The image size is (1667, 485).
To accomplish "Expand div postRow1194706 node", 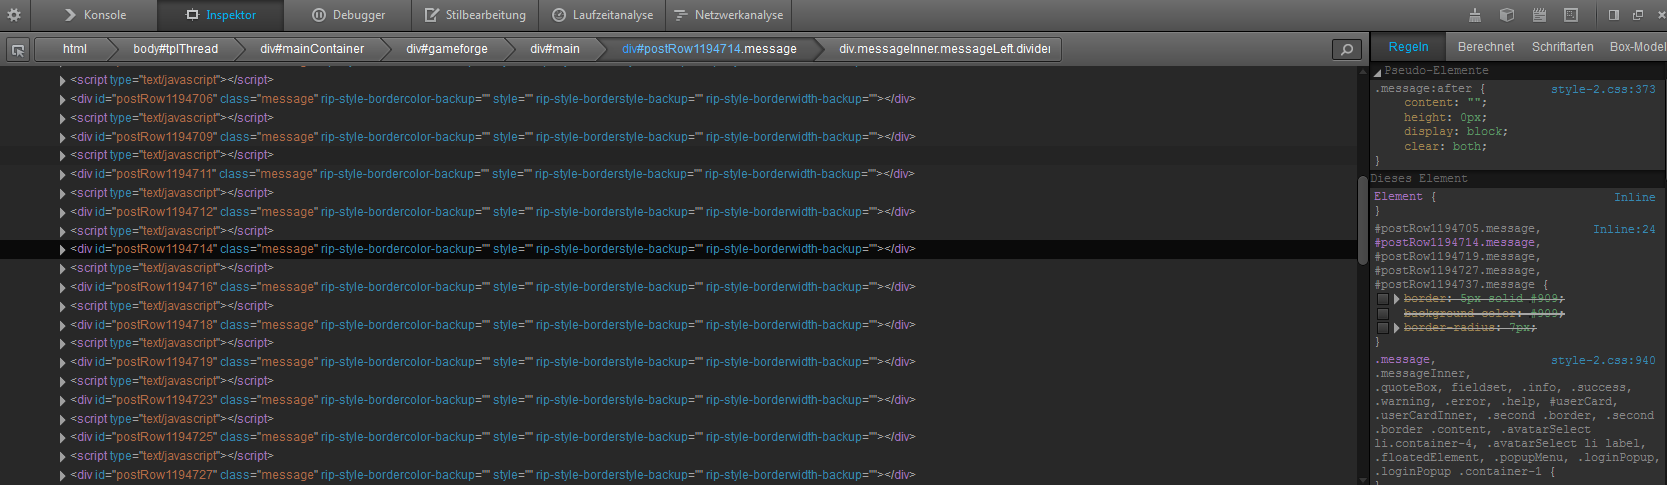I will point(63,99).
